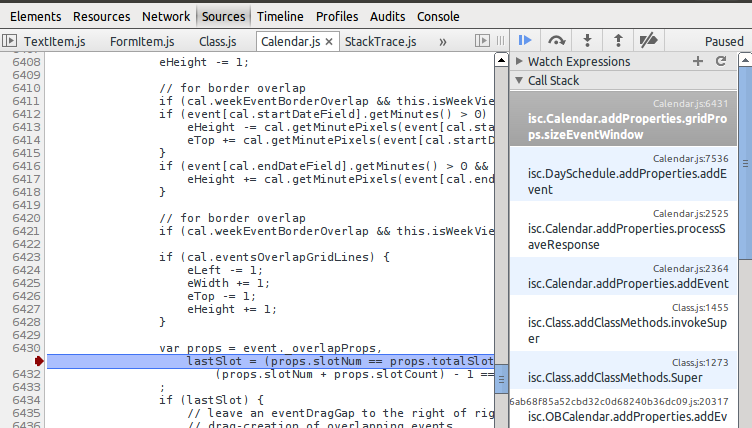The height and width of the screenshot is (428, 752).
Task: Expand the Watch Expressions section
Action: [519, 62]
